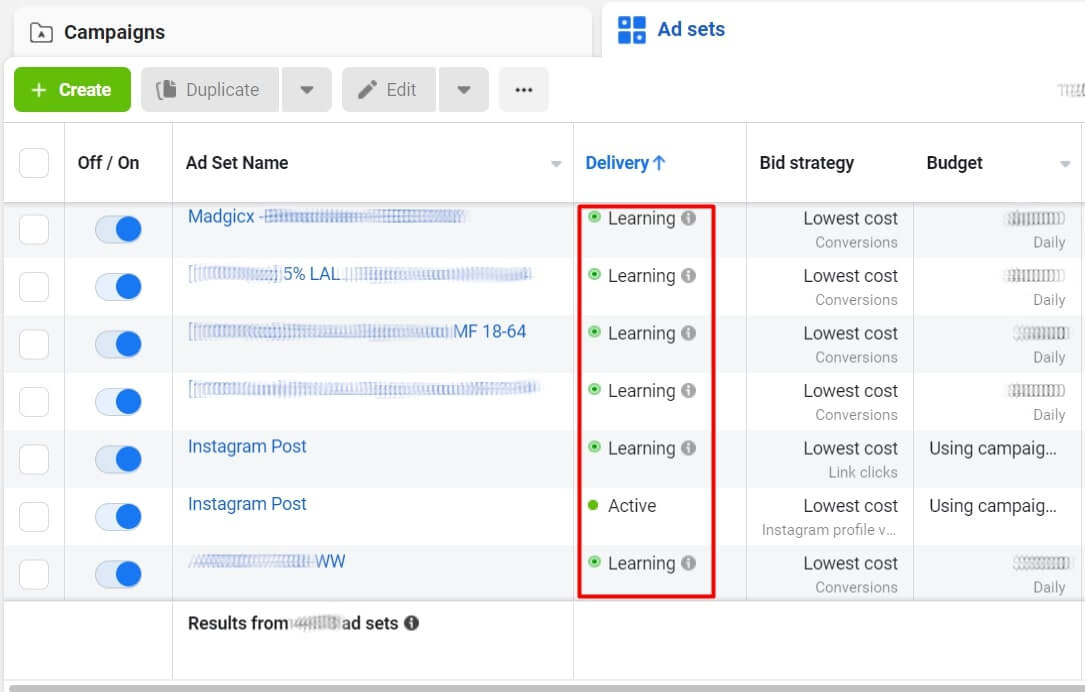
Task: Expand the Duplicate button dropdown arrow
Action: pos(307,89)
